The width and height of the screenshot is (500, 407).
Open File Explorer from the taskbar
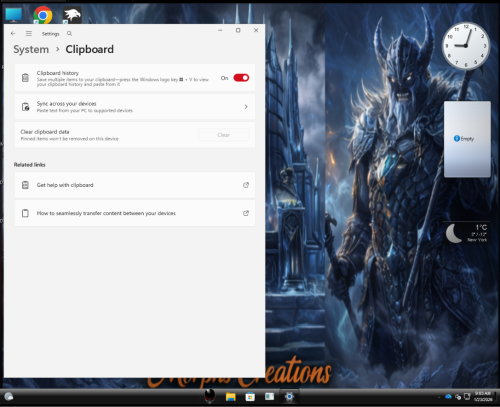coord(231,397)
